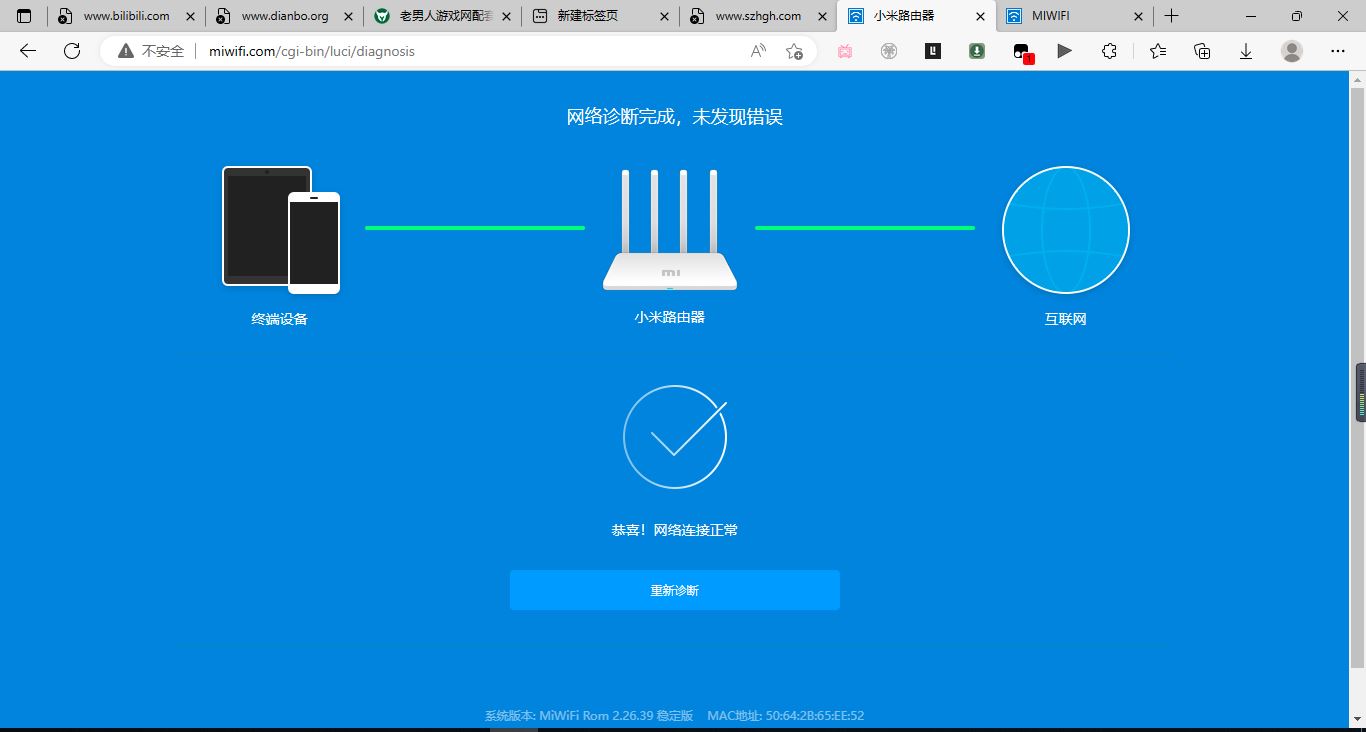
Task: Switch to the 新建标签页 tab
Action: coord(600,16)
